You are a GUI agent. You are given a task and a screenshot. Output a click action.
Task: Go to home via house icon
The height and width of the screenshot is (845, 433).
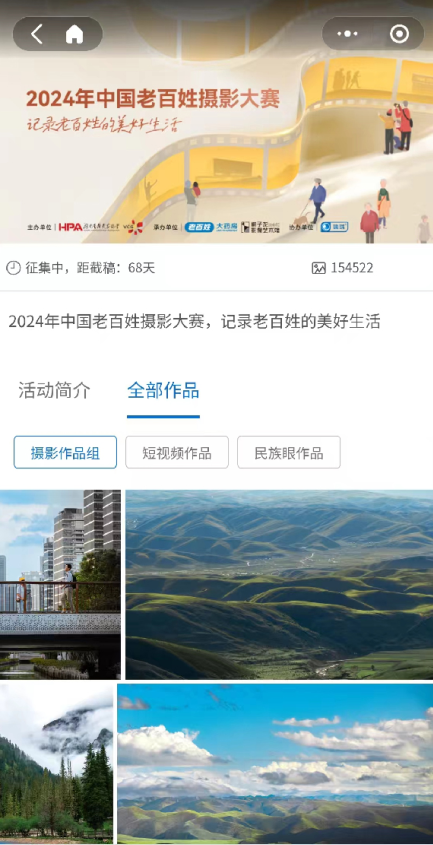point(74,34)
